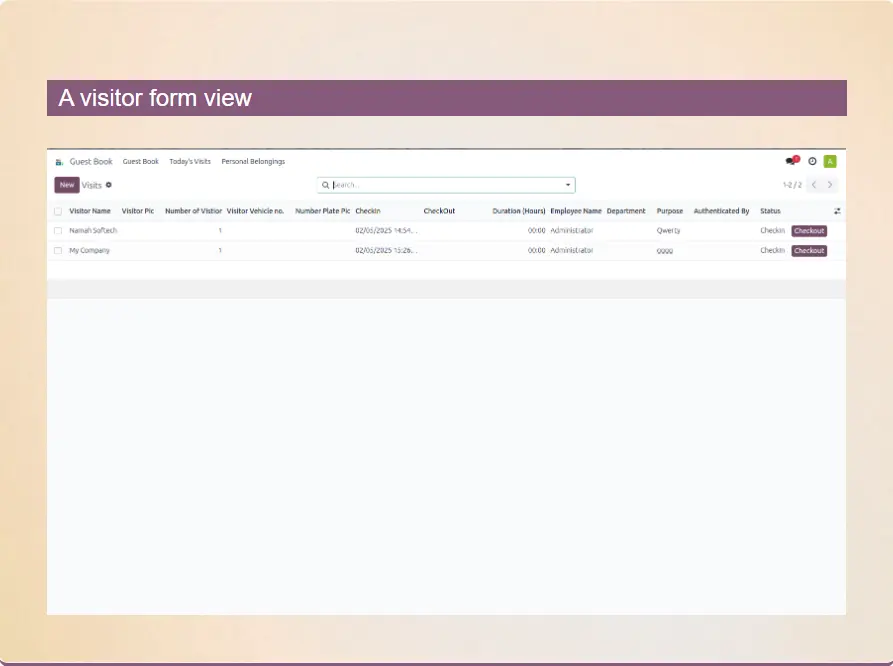Open the Personal Belongings menu
Viewport: 893px width, 666px height.
click(x=253, y=162)
